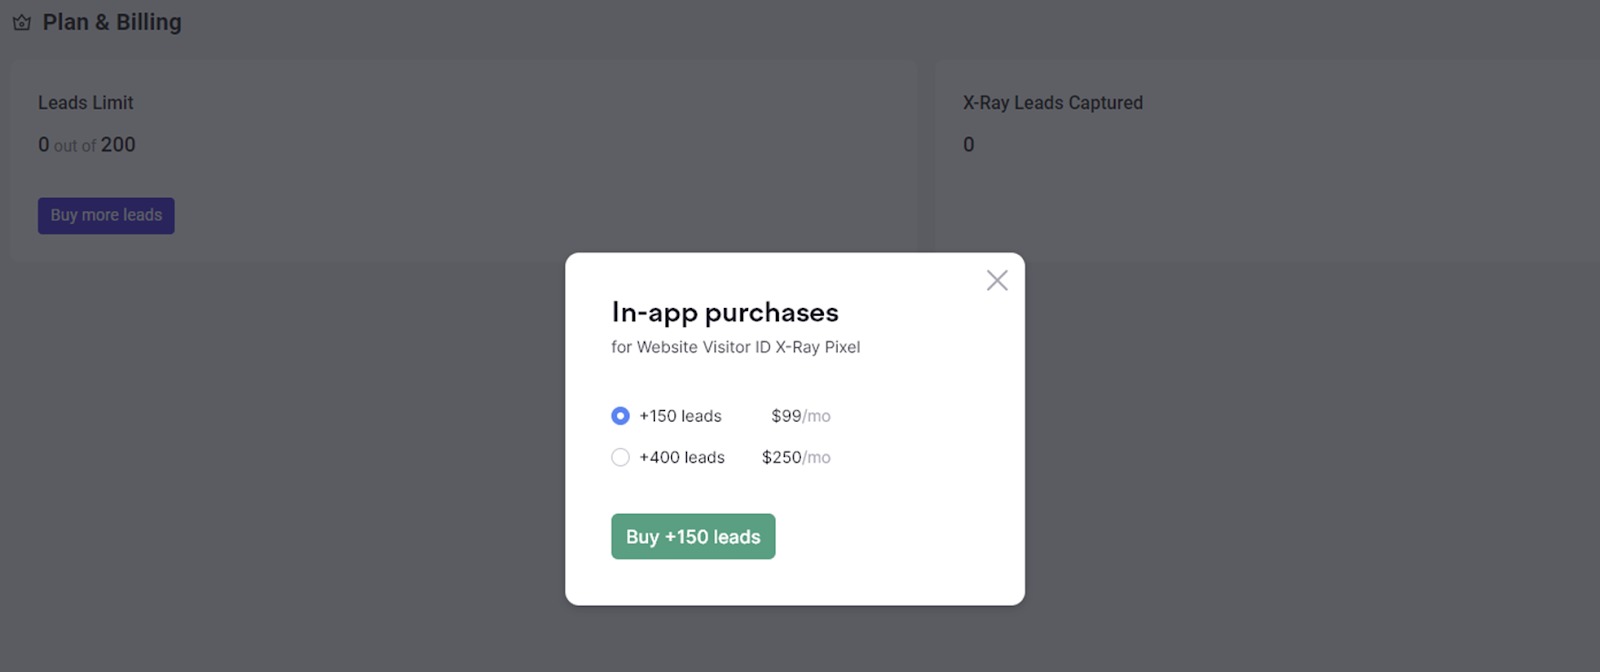
Task: Click the 0 out of 200 counter
Action: [x=87, y=145]
